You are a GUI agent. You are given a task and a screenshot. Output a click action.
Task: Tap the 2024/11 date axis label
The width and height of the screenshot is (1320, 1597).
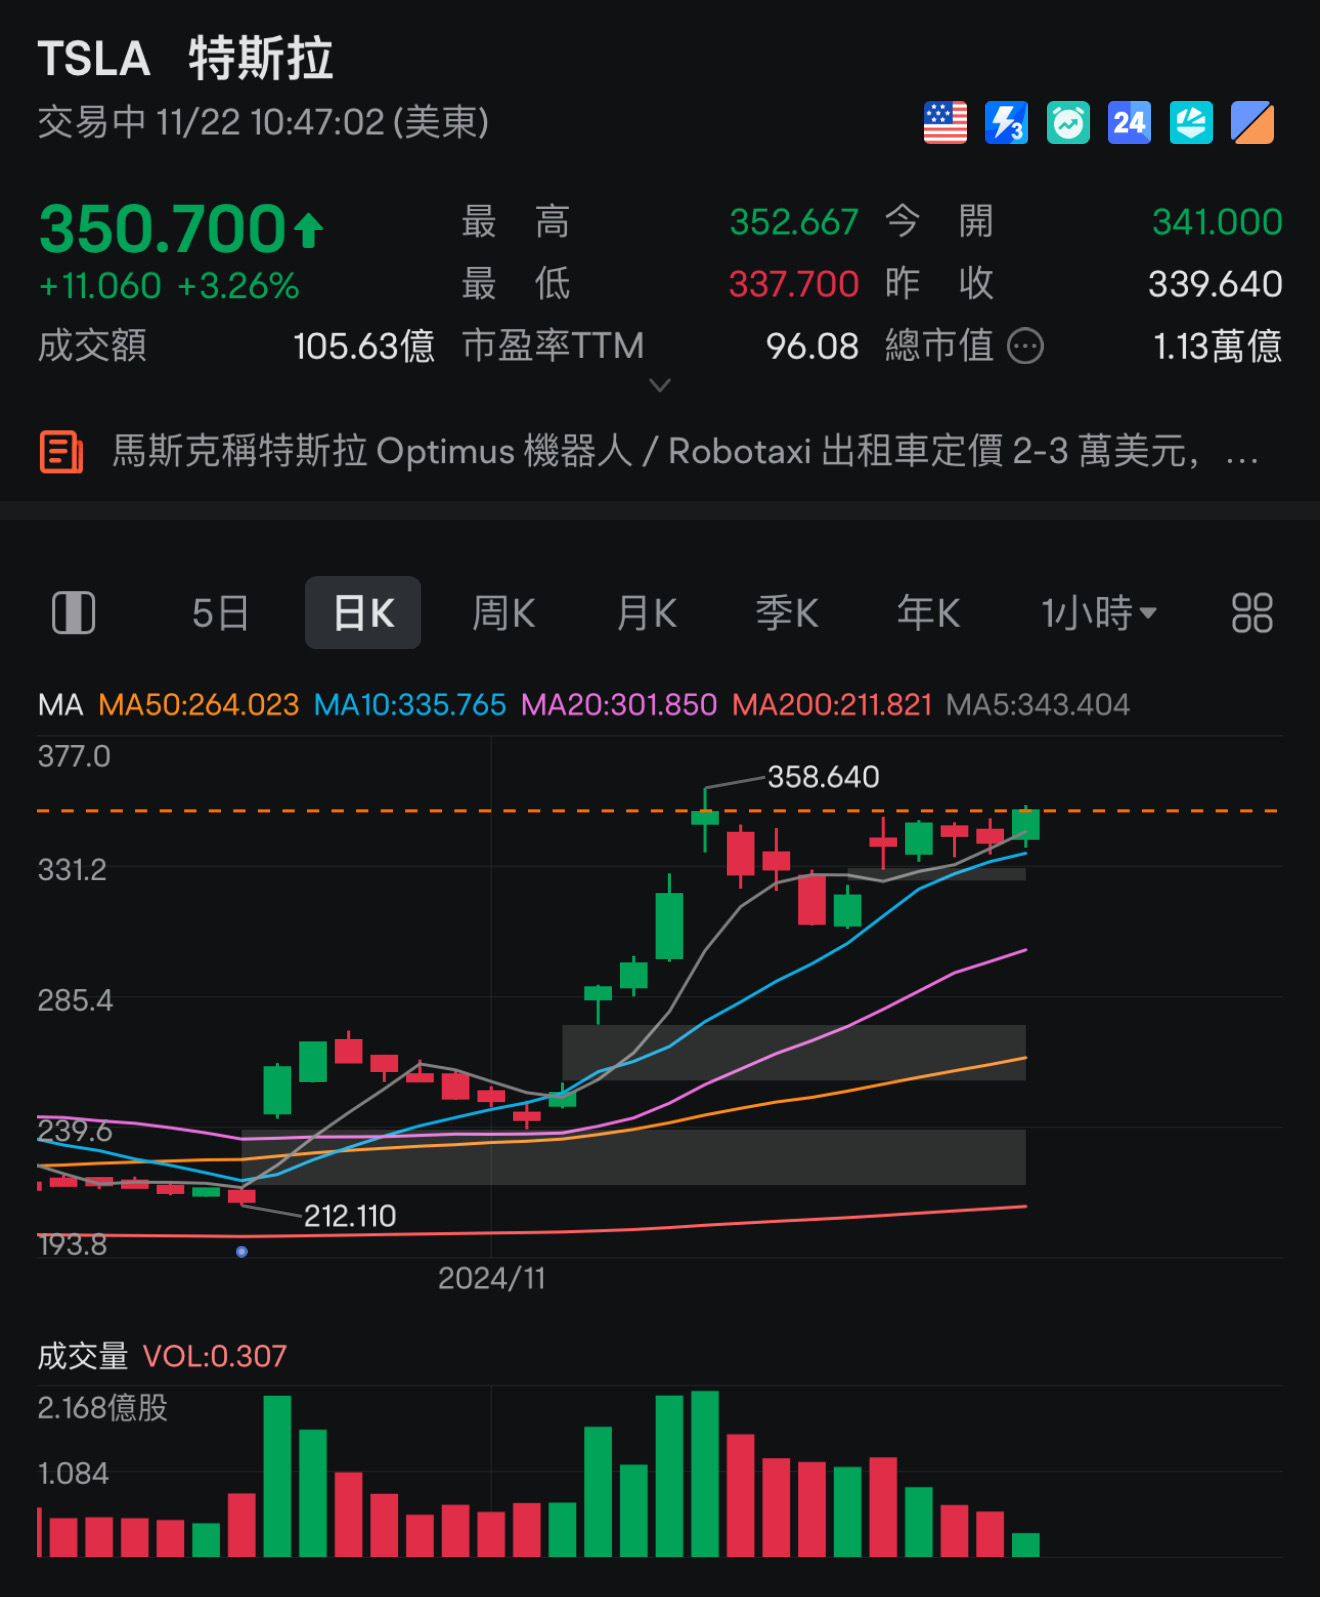[x=492, y=1279]
